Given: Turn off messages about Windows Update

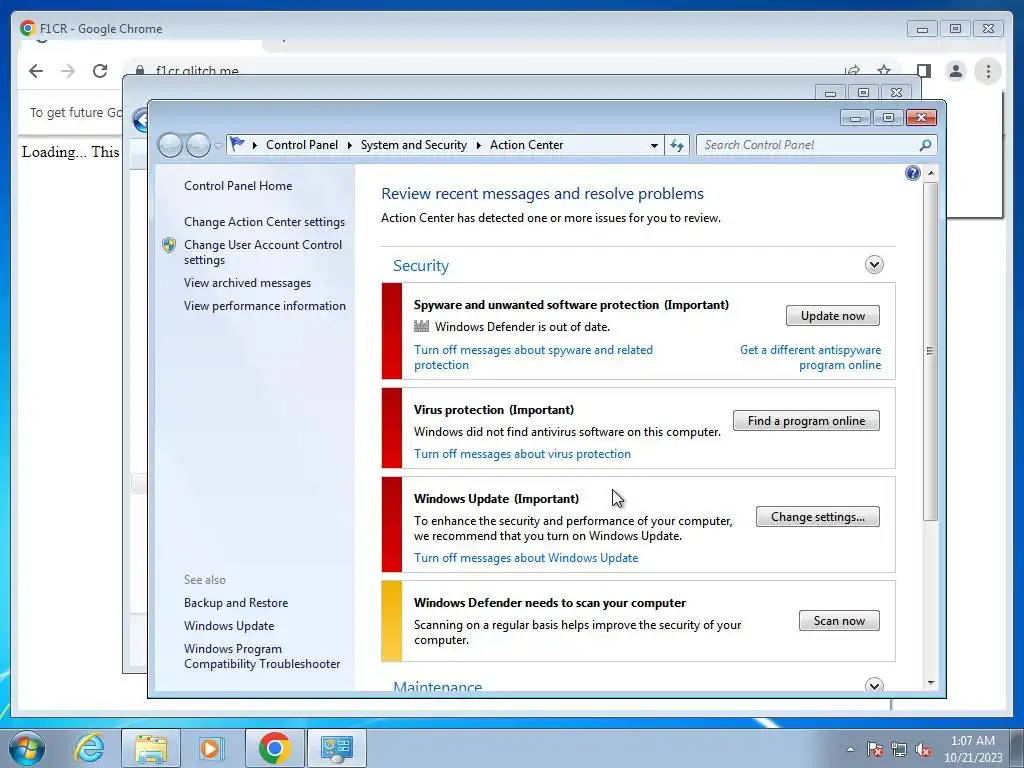Looking at the screenshot, I should click(526, 558).
